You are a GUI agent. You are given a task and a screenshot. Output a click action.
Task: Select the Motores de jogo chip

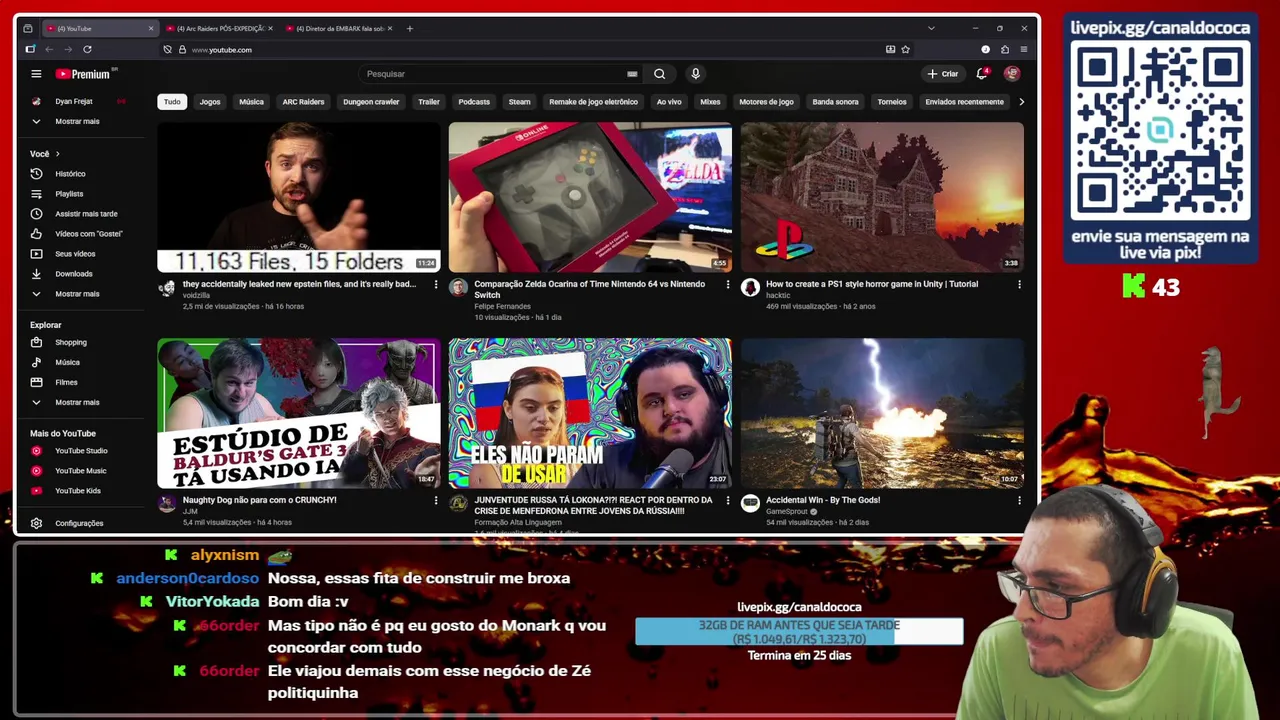(x=766, y=102)
